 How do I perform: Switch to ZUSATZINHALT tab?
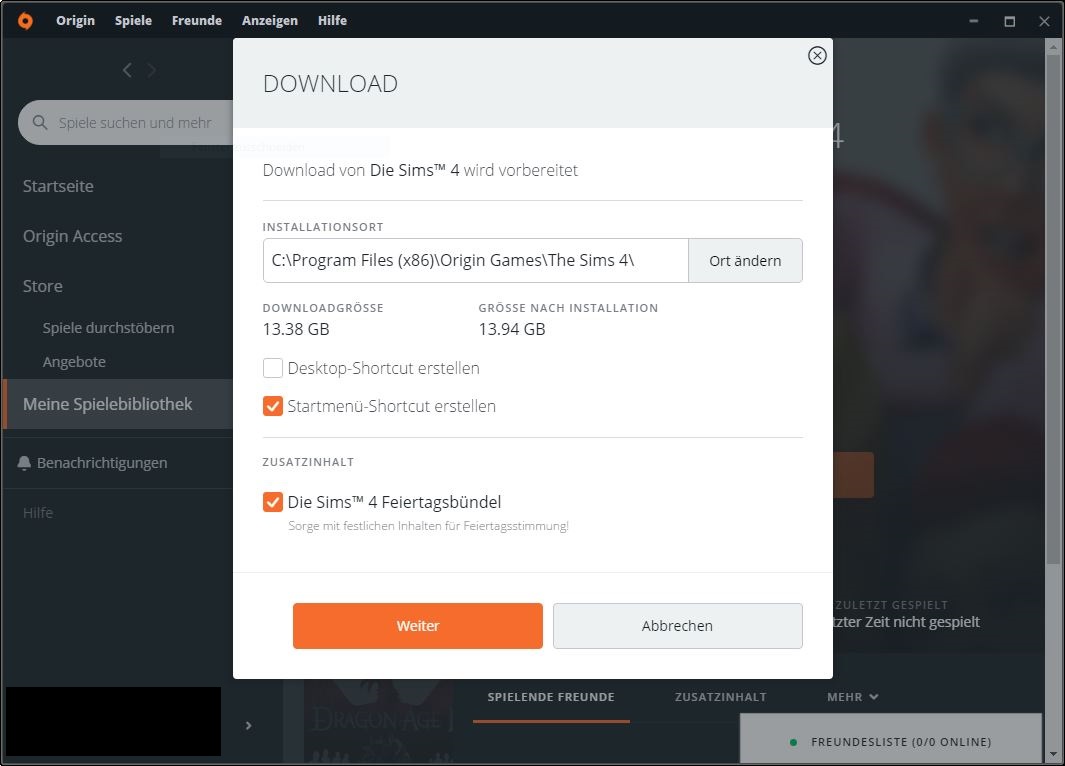pos(721,697)
